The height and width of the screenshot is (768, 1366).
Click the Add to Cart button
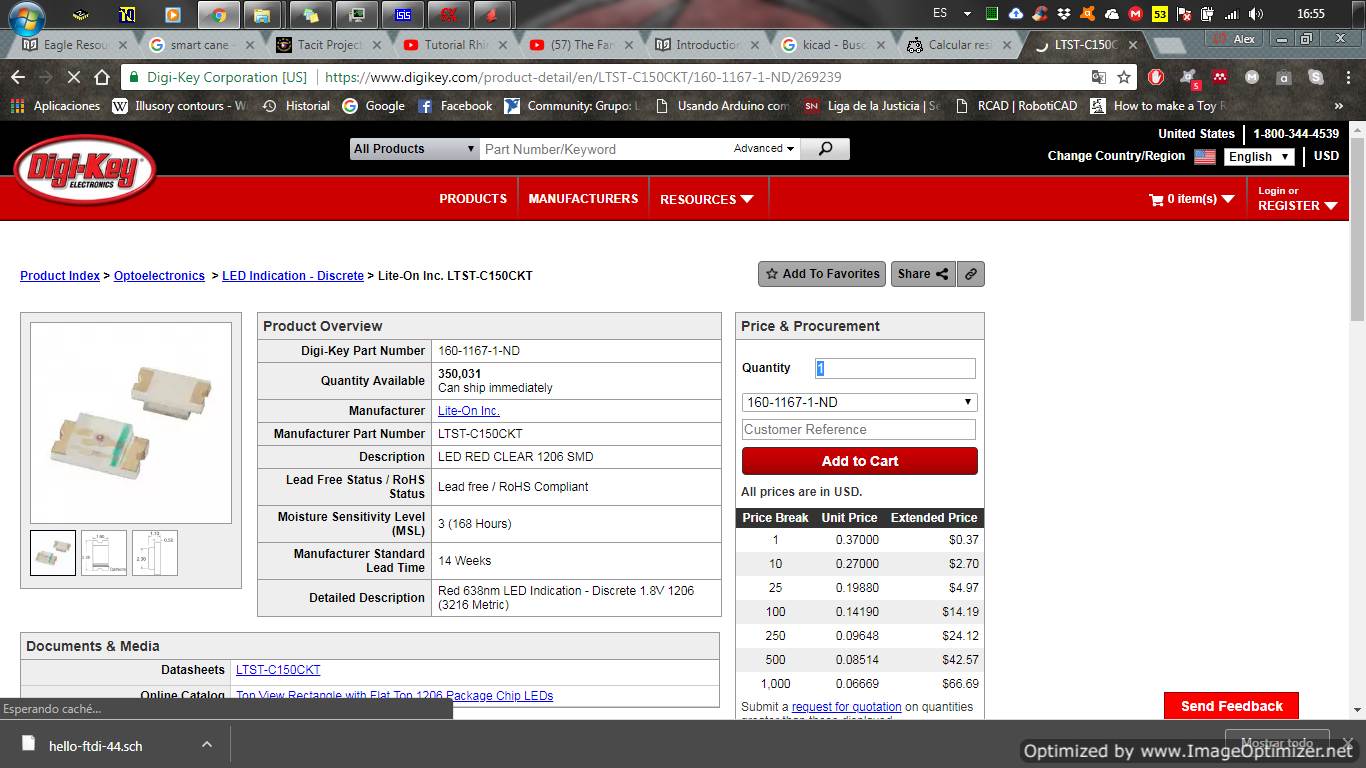pos(859,461)
